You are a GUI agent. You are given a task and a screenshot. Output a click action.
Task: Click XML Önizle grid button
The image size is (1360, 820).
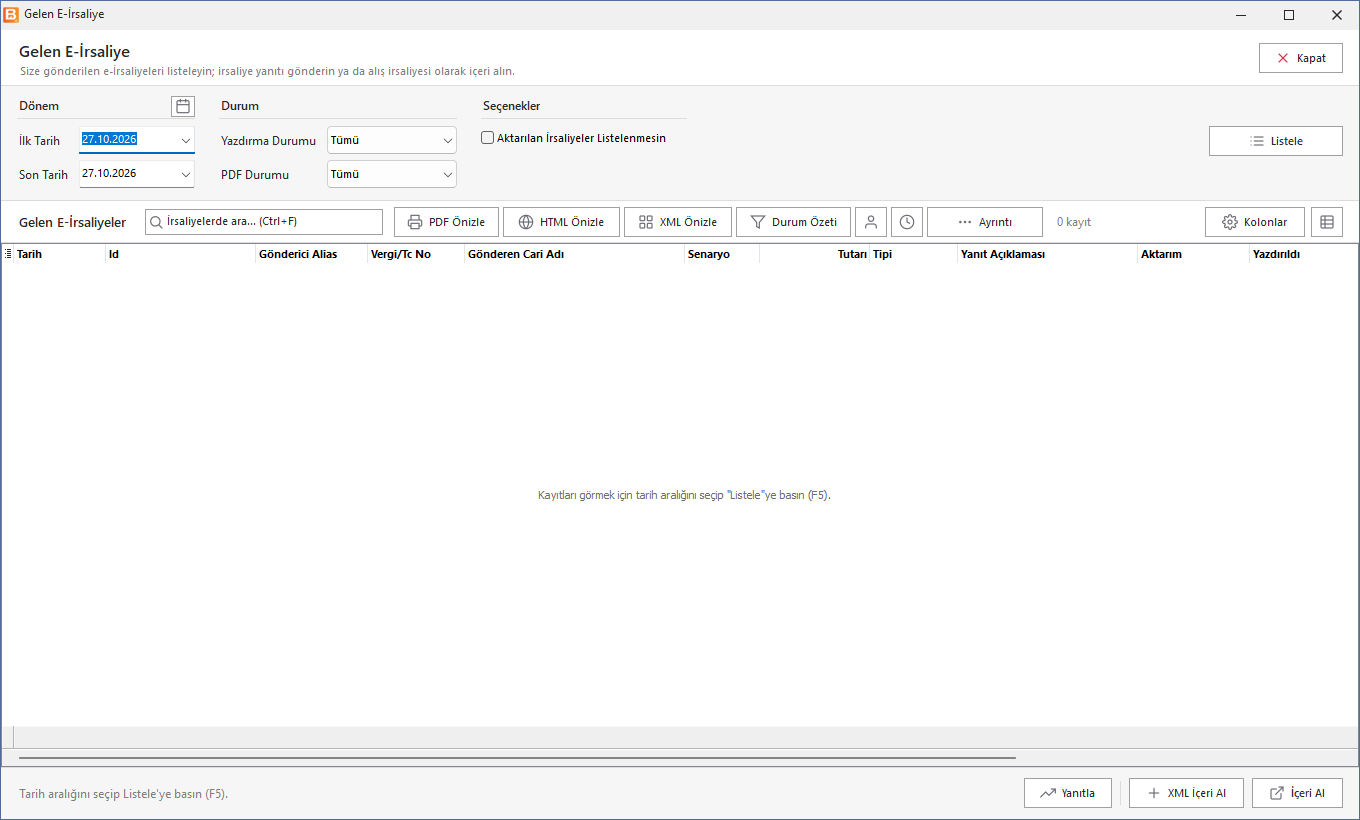point(678,222)
